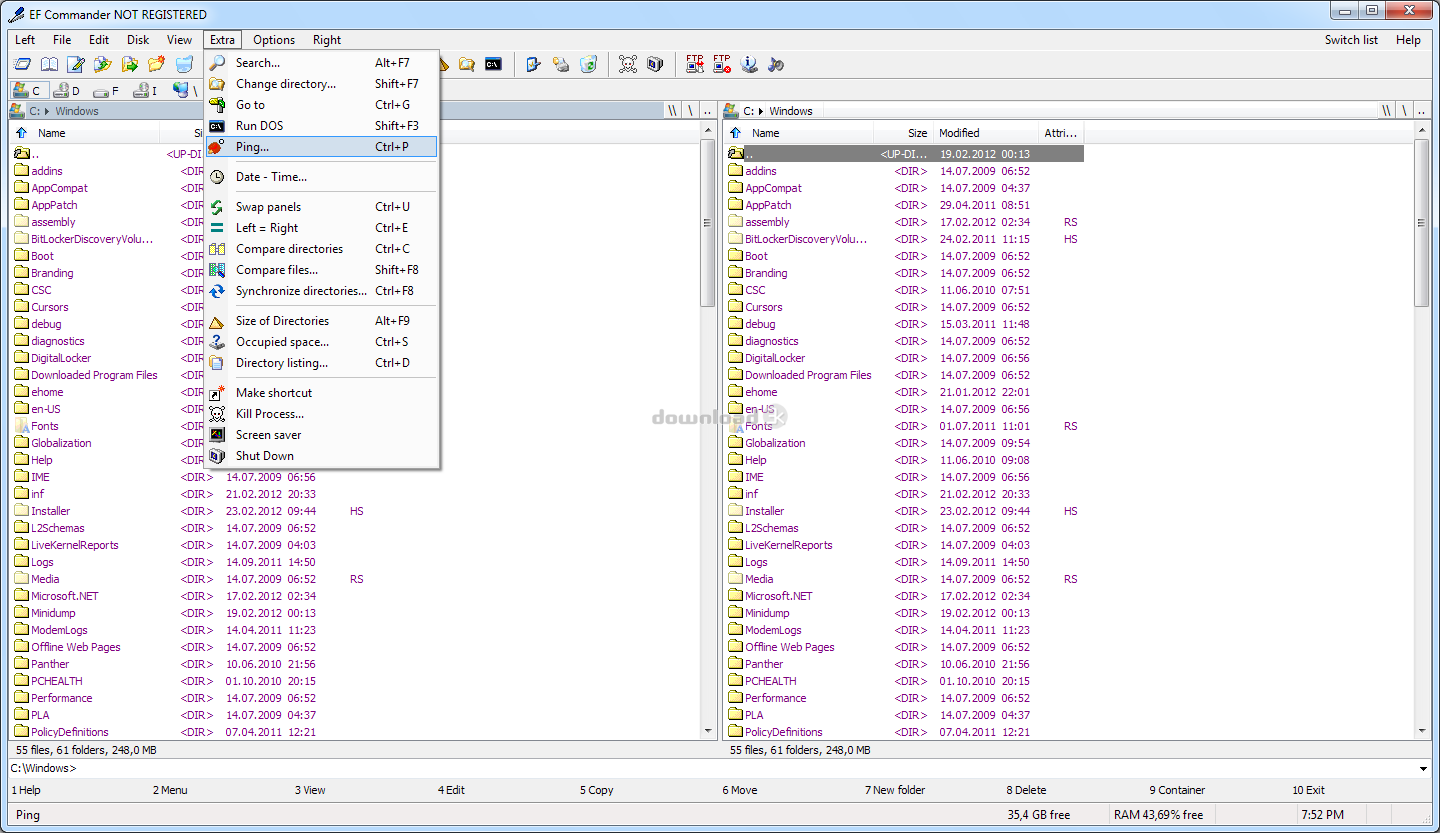The image size is (1440, 833).
Task: Click the green recycle bin toolbar icon
Action: (588, 65)
